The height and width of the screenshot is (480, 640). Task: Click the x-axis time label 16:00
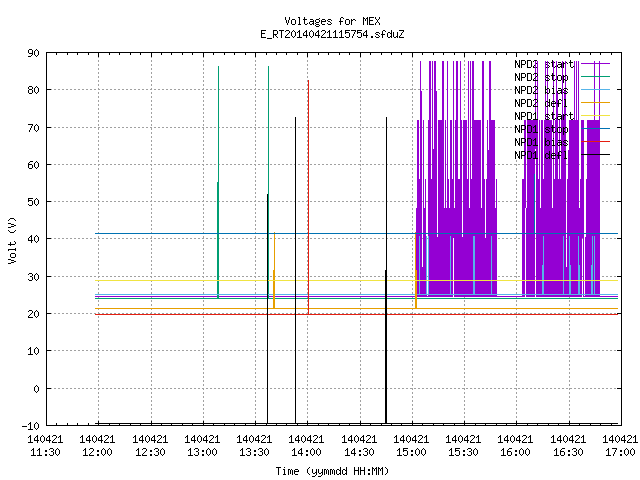[x=516, y=453]
